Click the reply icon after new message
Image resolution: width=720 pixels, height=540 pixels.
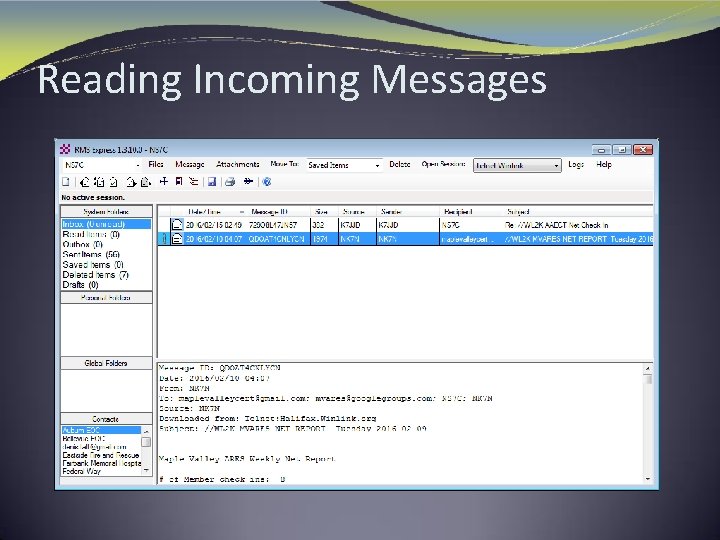(x=84, y=182)
